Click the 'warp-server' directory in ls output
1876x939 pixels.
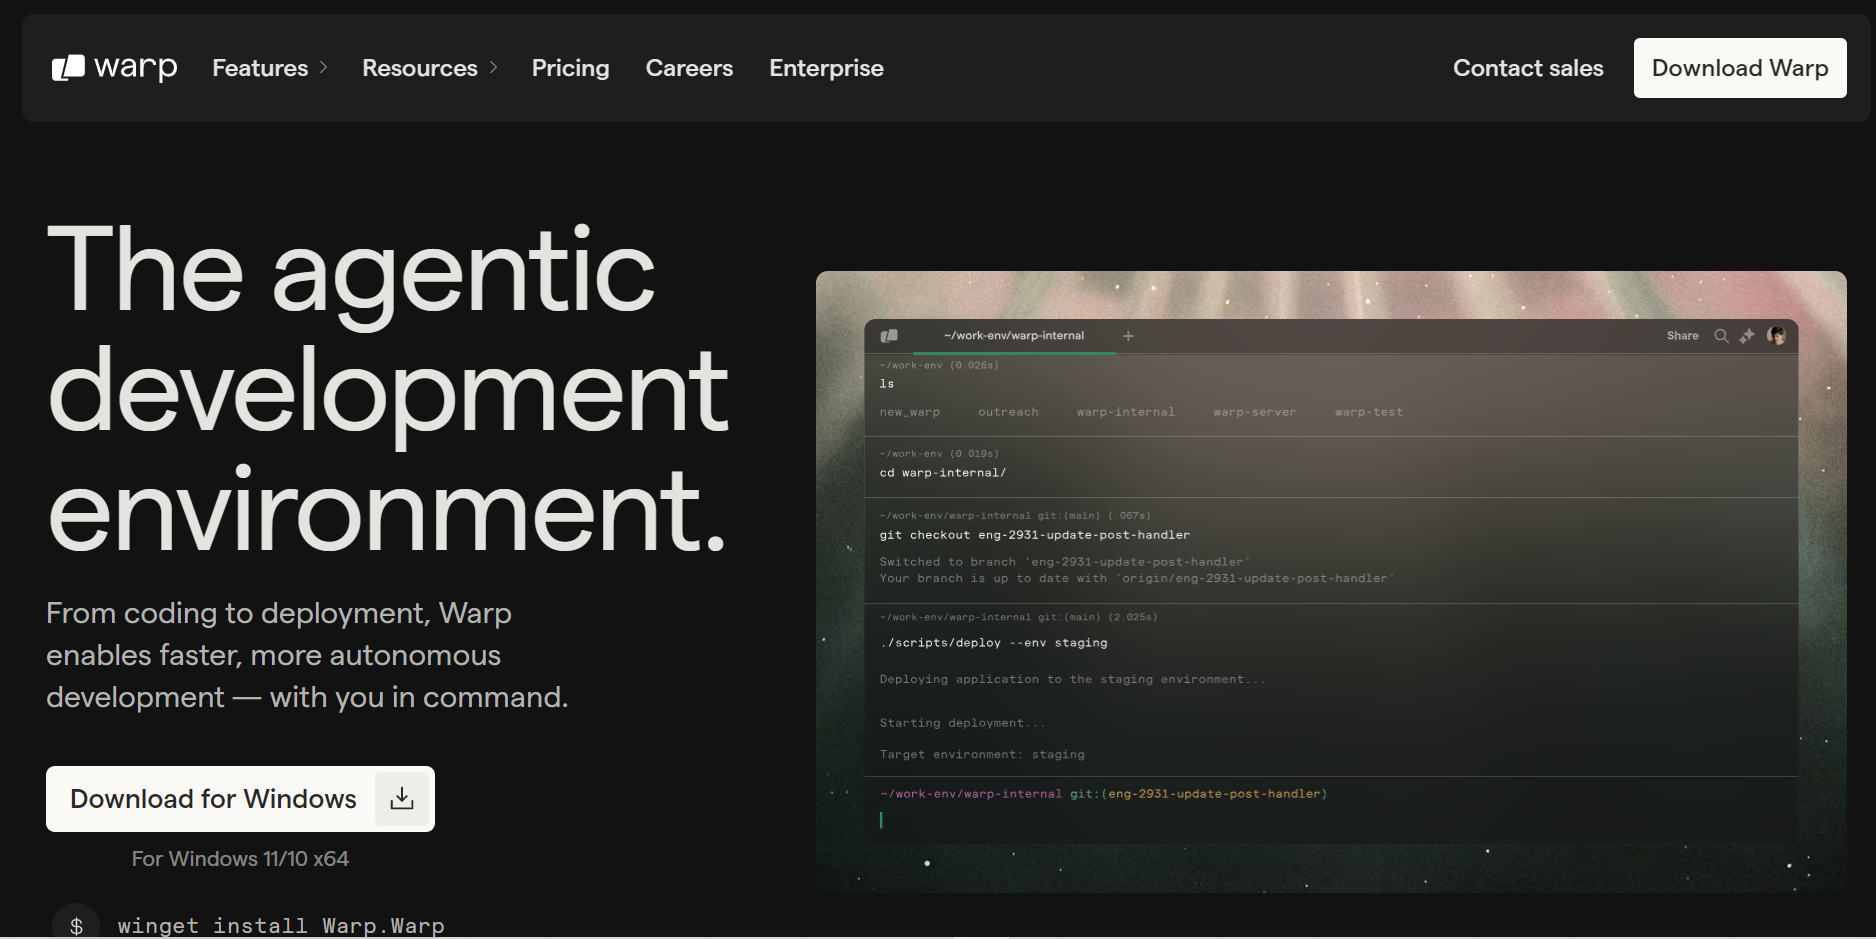click(1254, 412)
